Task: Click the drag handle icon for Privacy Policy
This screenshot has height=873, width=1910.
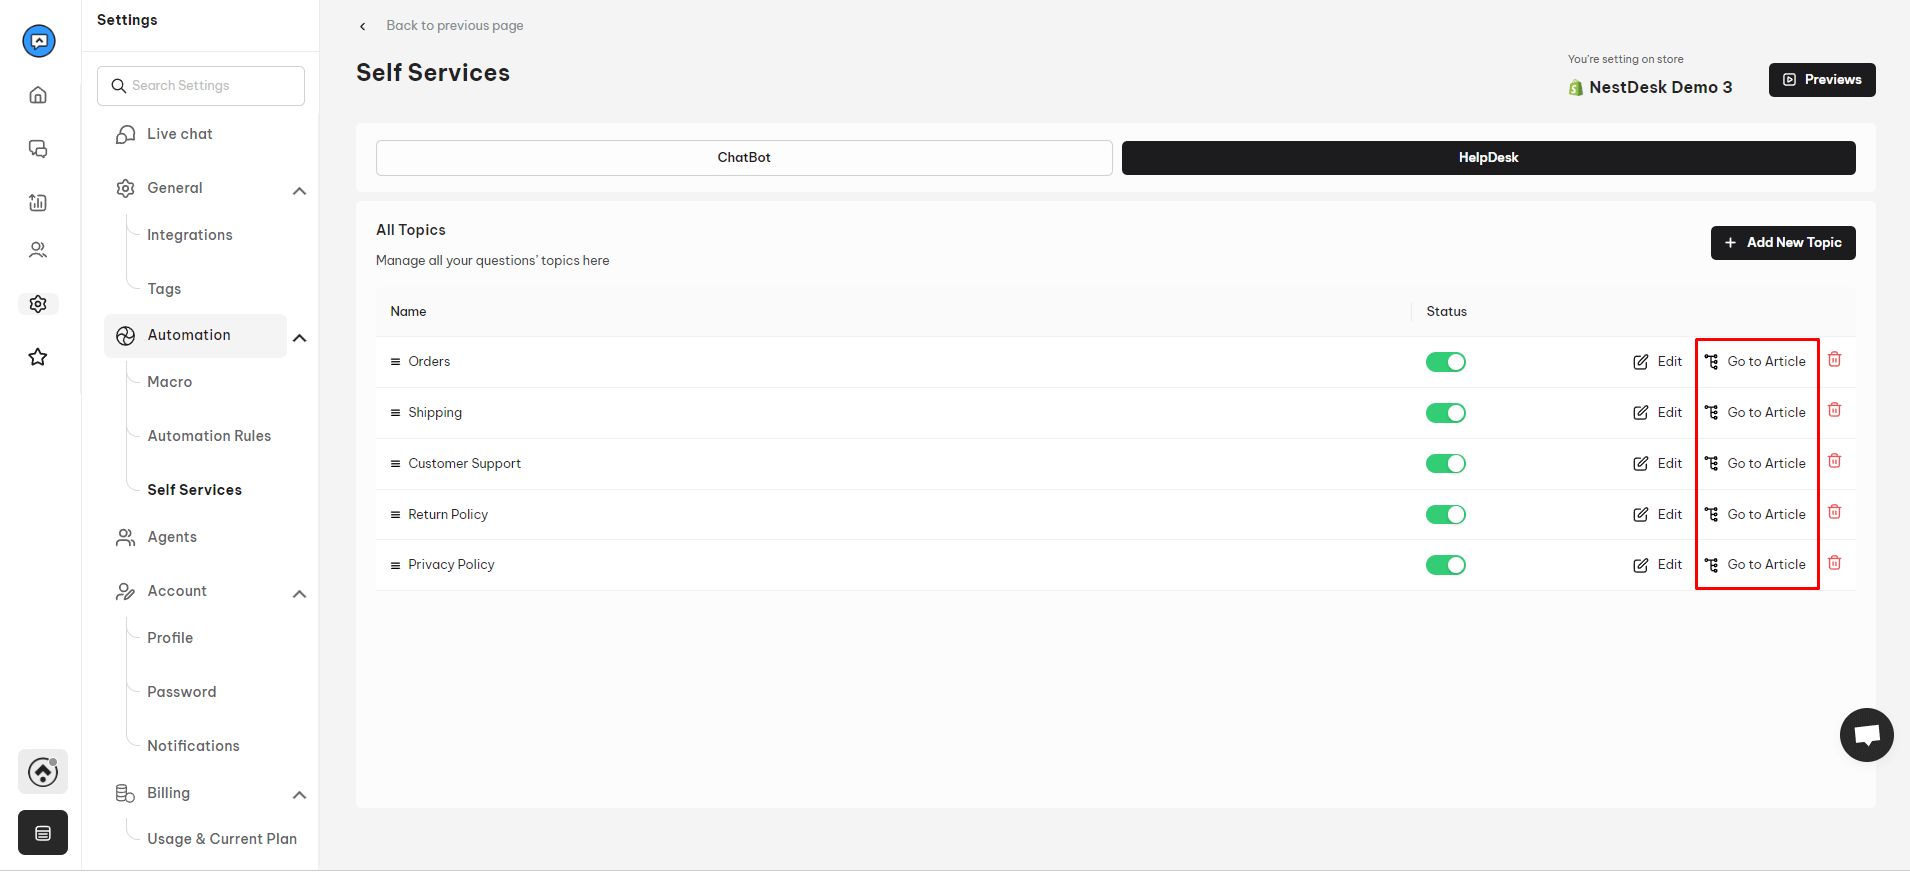Action: tap(395, 565)
